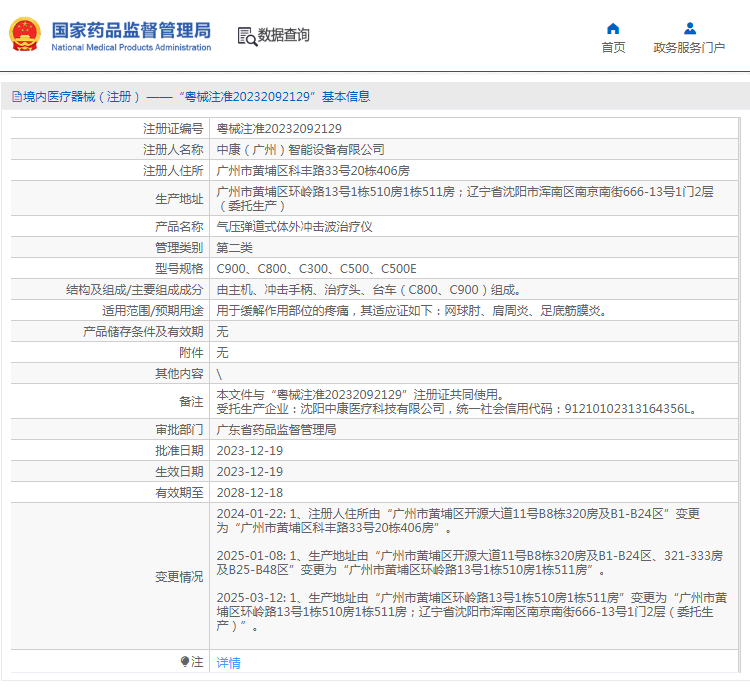Viewport: 750px width, 687px height.
Task: Select 气压弹道式体外冲击波治疗仪 product name
Action: point(294,227)
